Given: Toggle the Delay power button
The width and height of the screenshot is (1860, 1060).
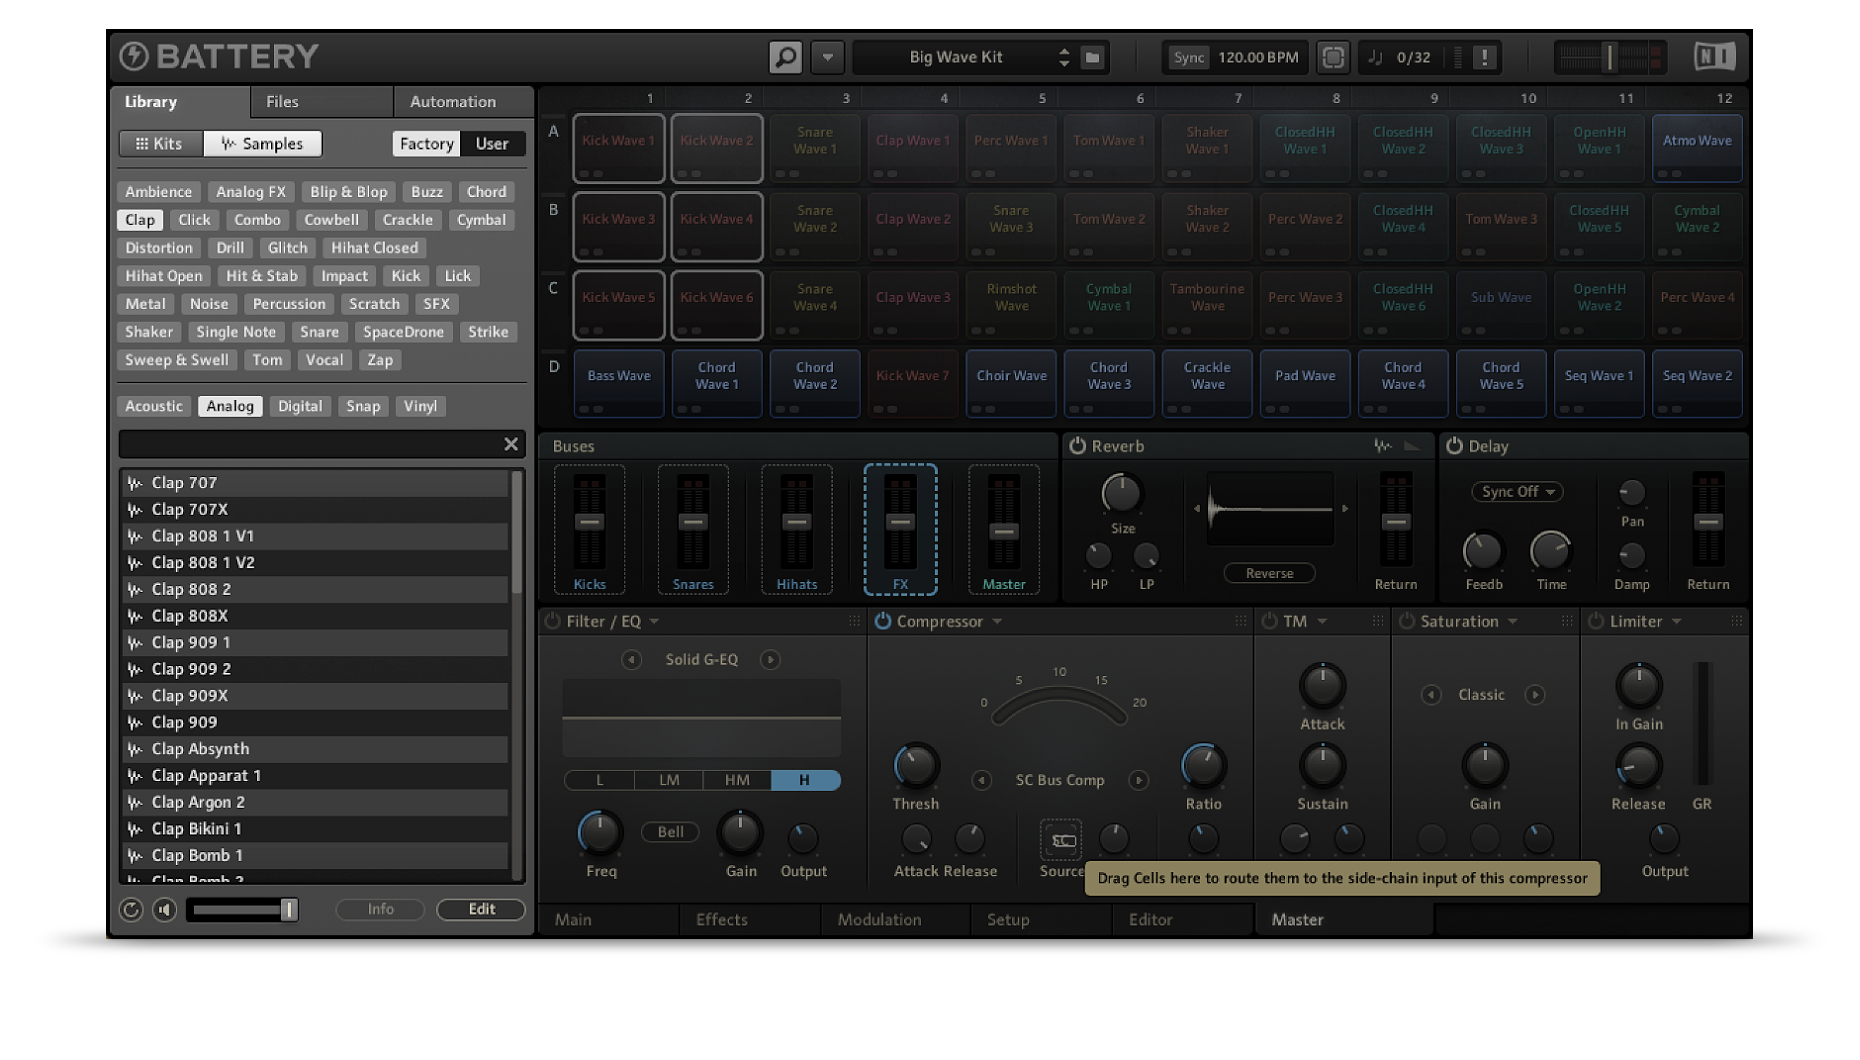Looking at the screenshot, I should point(1454,446).
